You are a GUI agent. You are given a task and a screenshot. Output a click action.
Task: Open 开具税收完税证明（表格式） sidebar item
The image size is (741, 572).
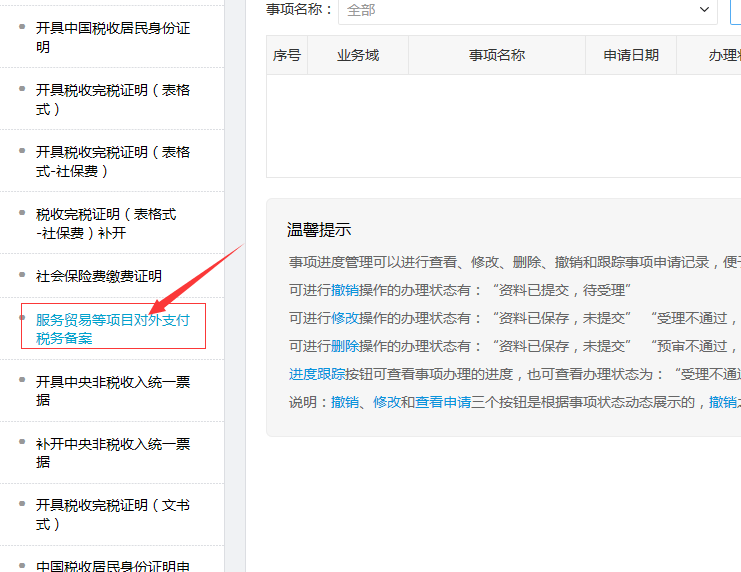tap(112, 100)
